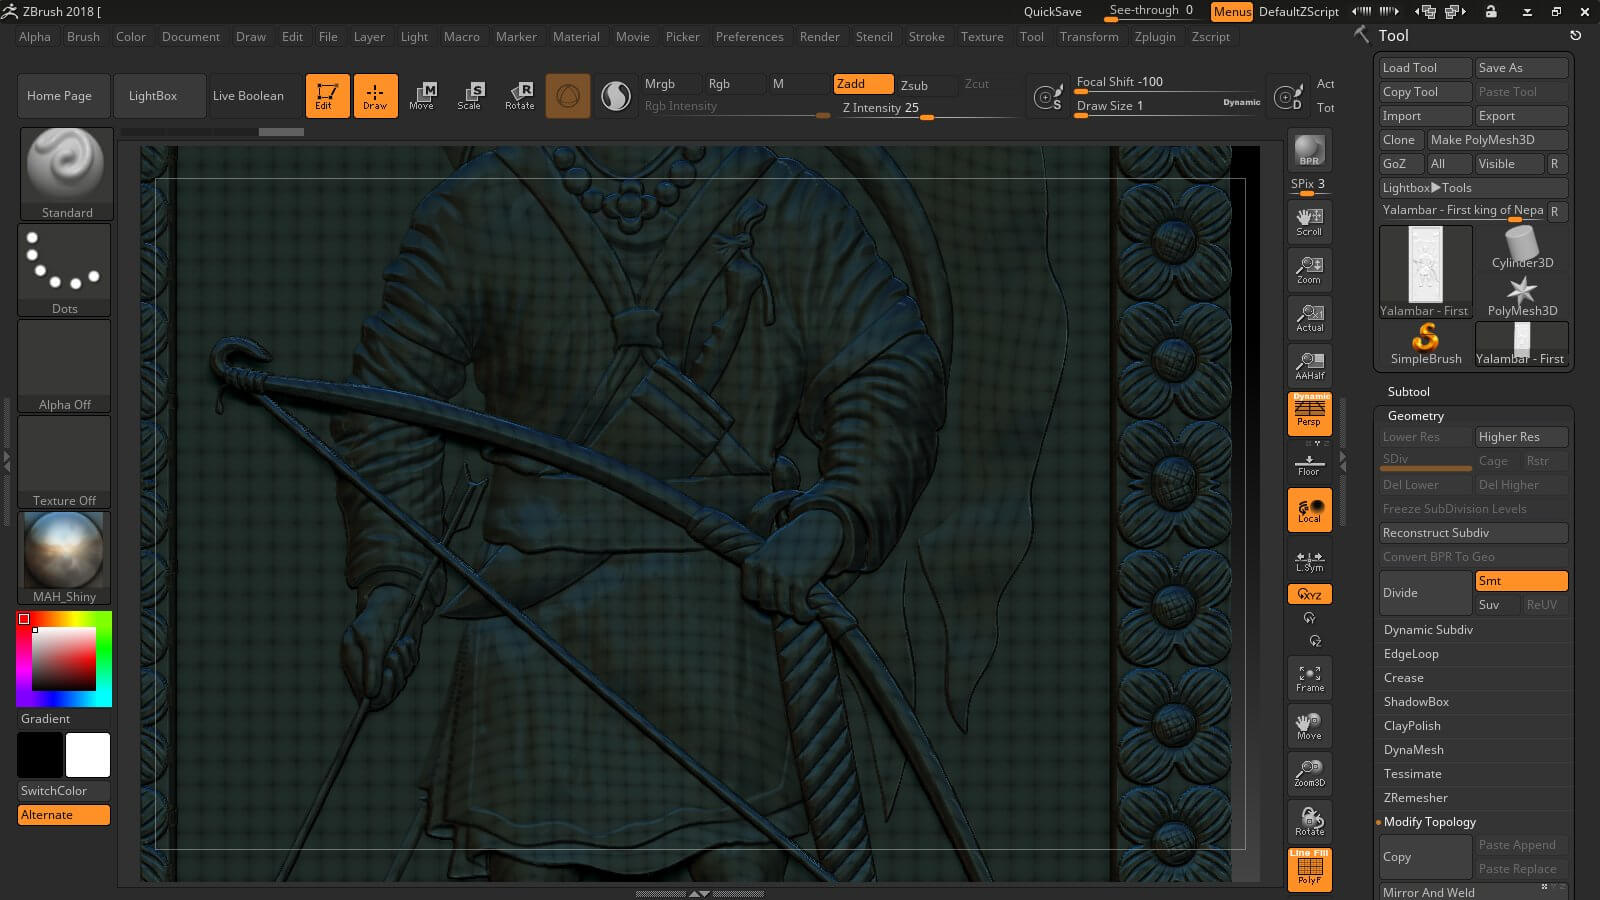Screen dimensions: 1600x900
Task: Click the Make PolyMesh3D button
Action: click(x=1496, y=140)
